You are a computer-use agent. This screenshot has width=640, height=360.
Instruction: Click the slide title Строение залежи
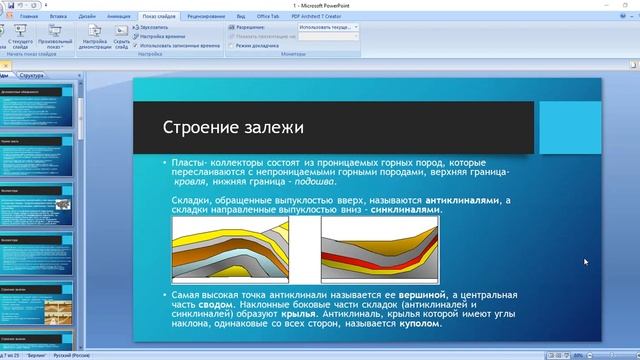coord(233,127)
